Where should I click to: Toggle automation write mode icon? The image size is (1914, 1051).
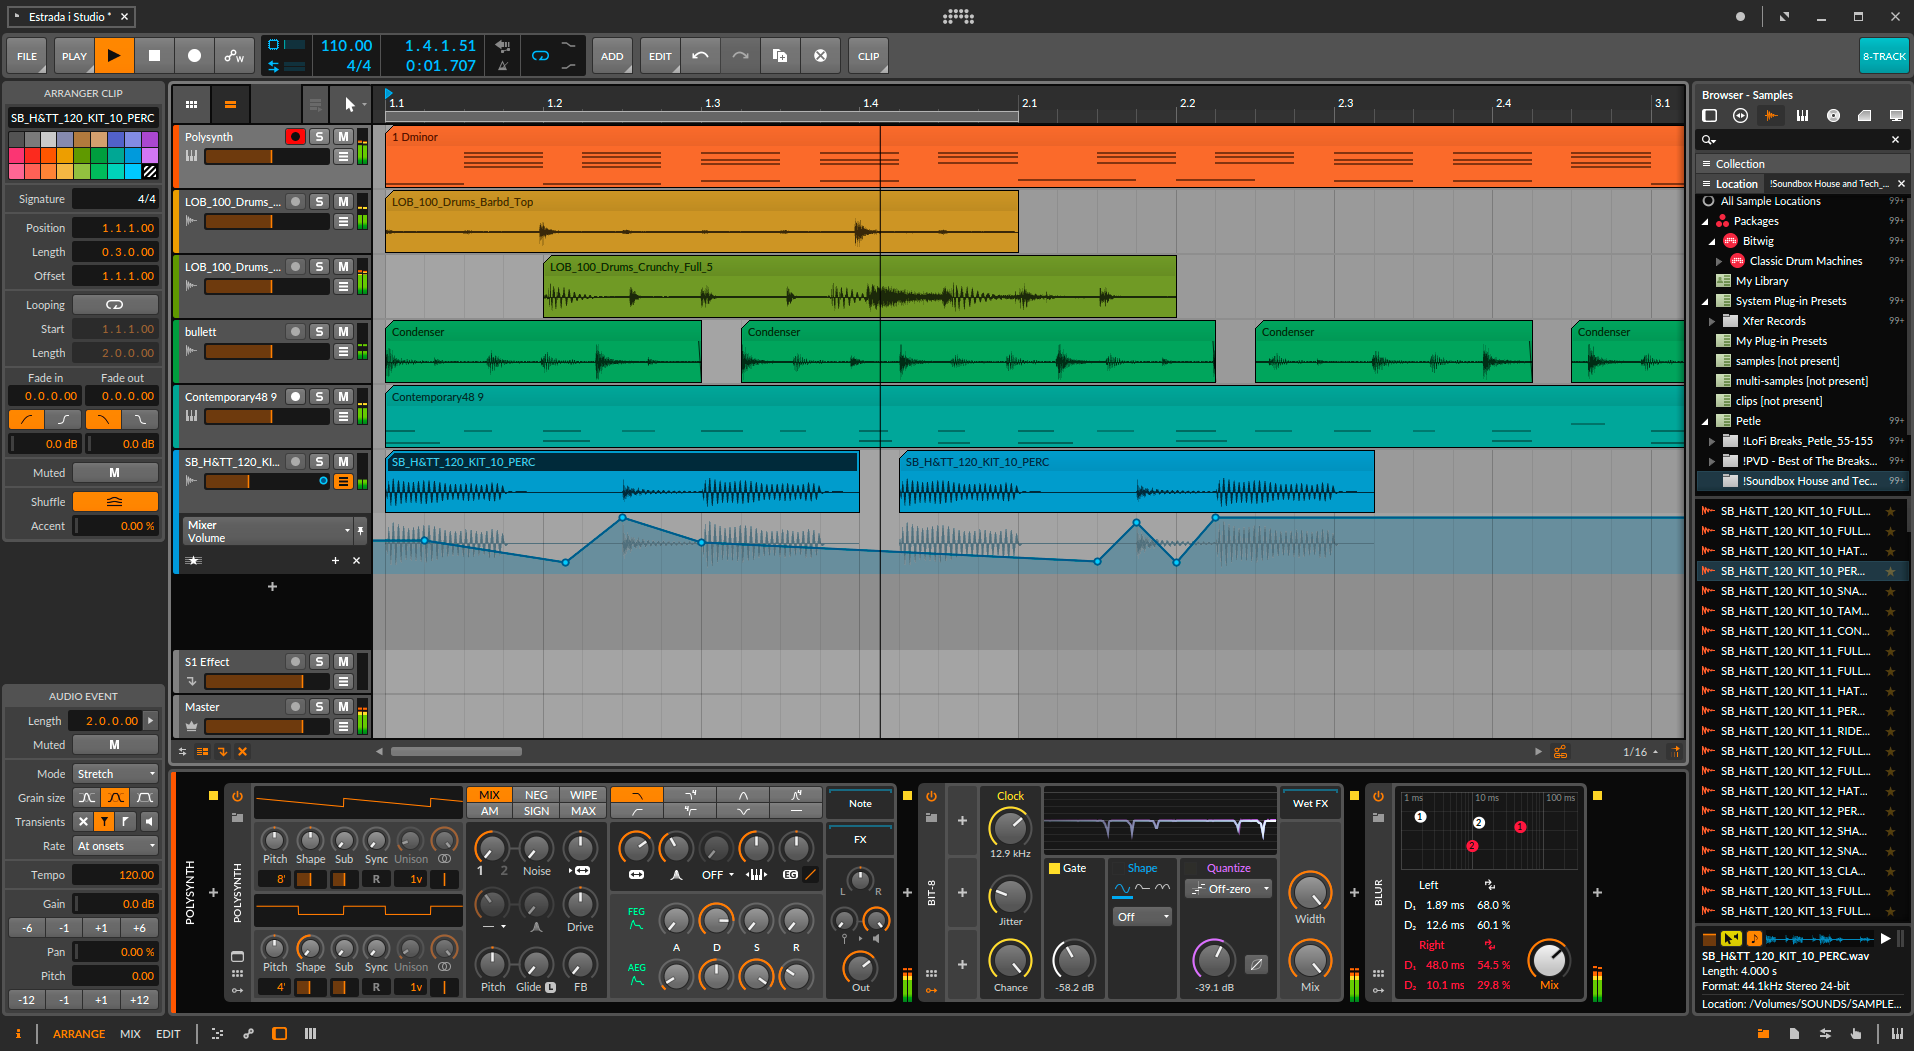tap(234, 56)
